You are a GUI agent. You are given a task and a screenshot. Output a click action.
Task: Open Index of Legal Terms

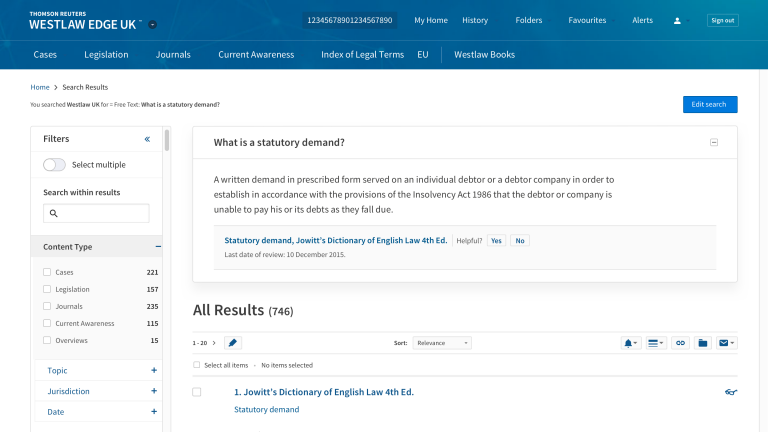click(x=362, y=54)
